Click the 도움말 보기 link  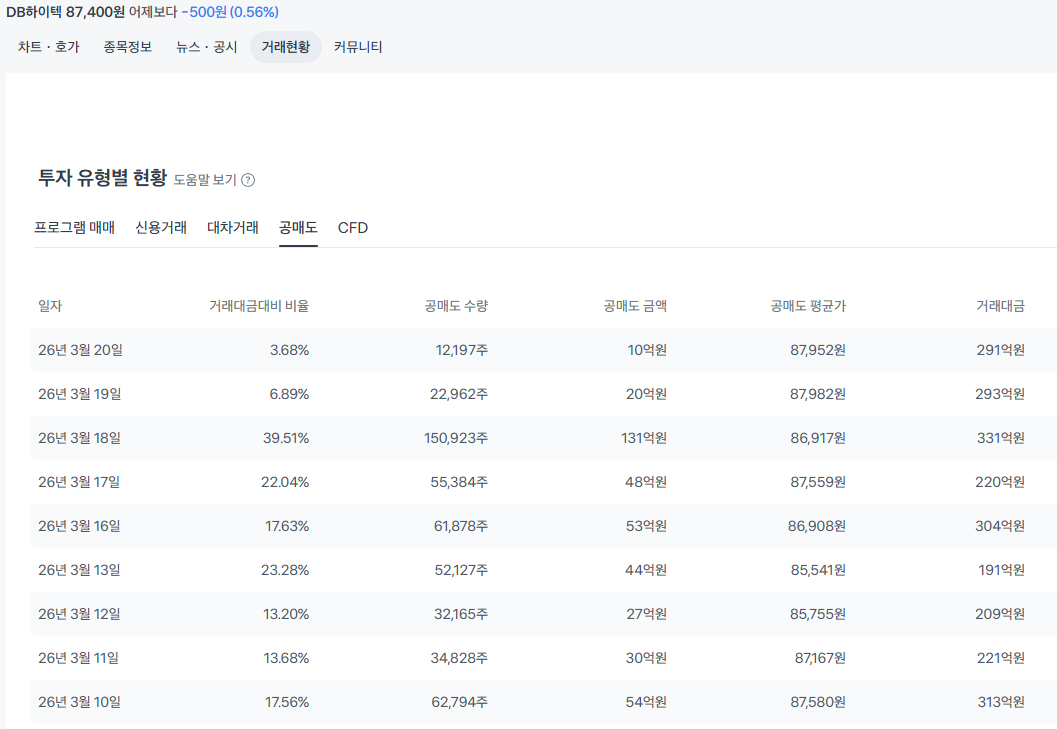pyautogui.click(x=205, y=180)
